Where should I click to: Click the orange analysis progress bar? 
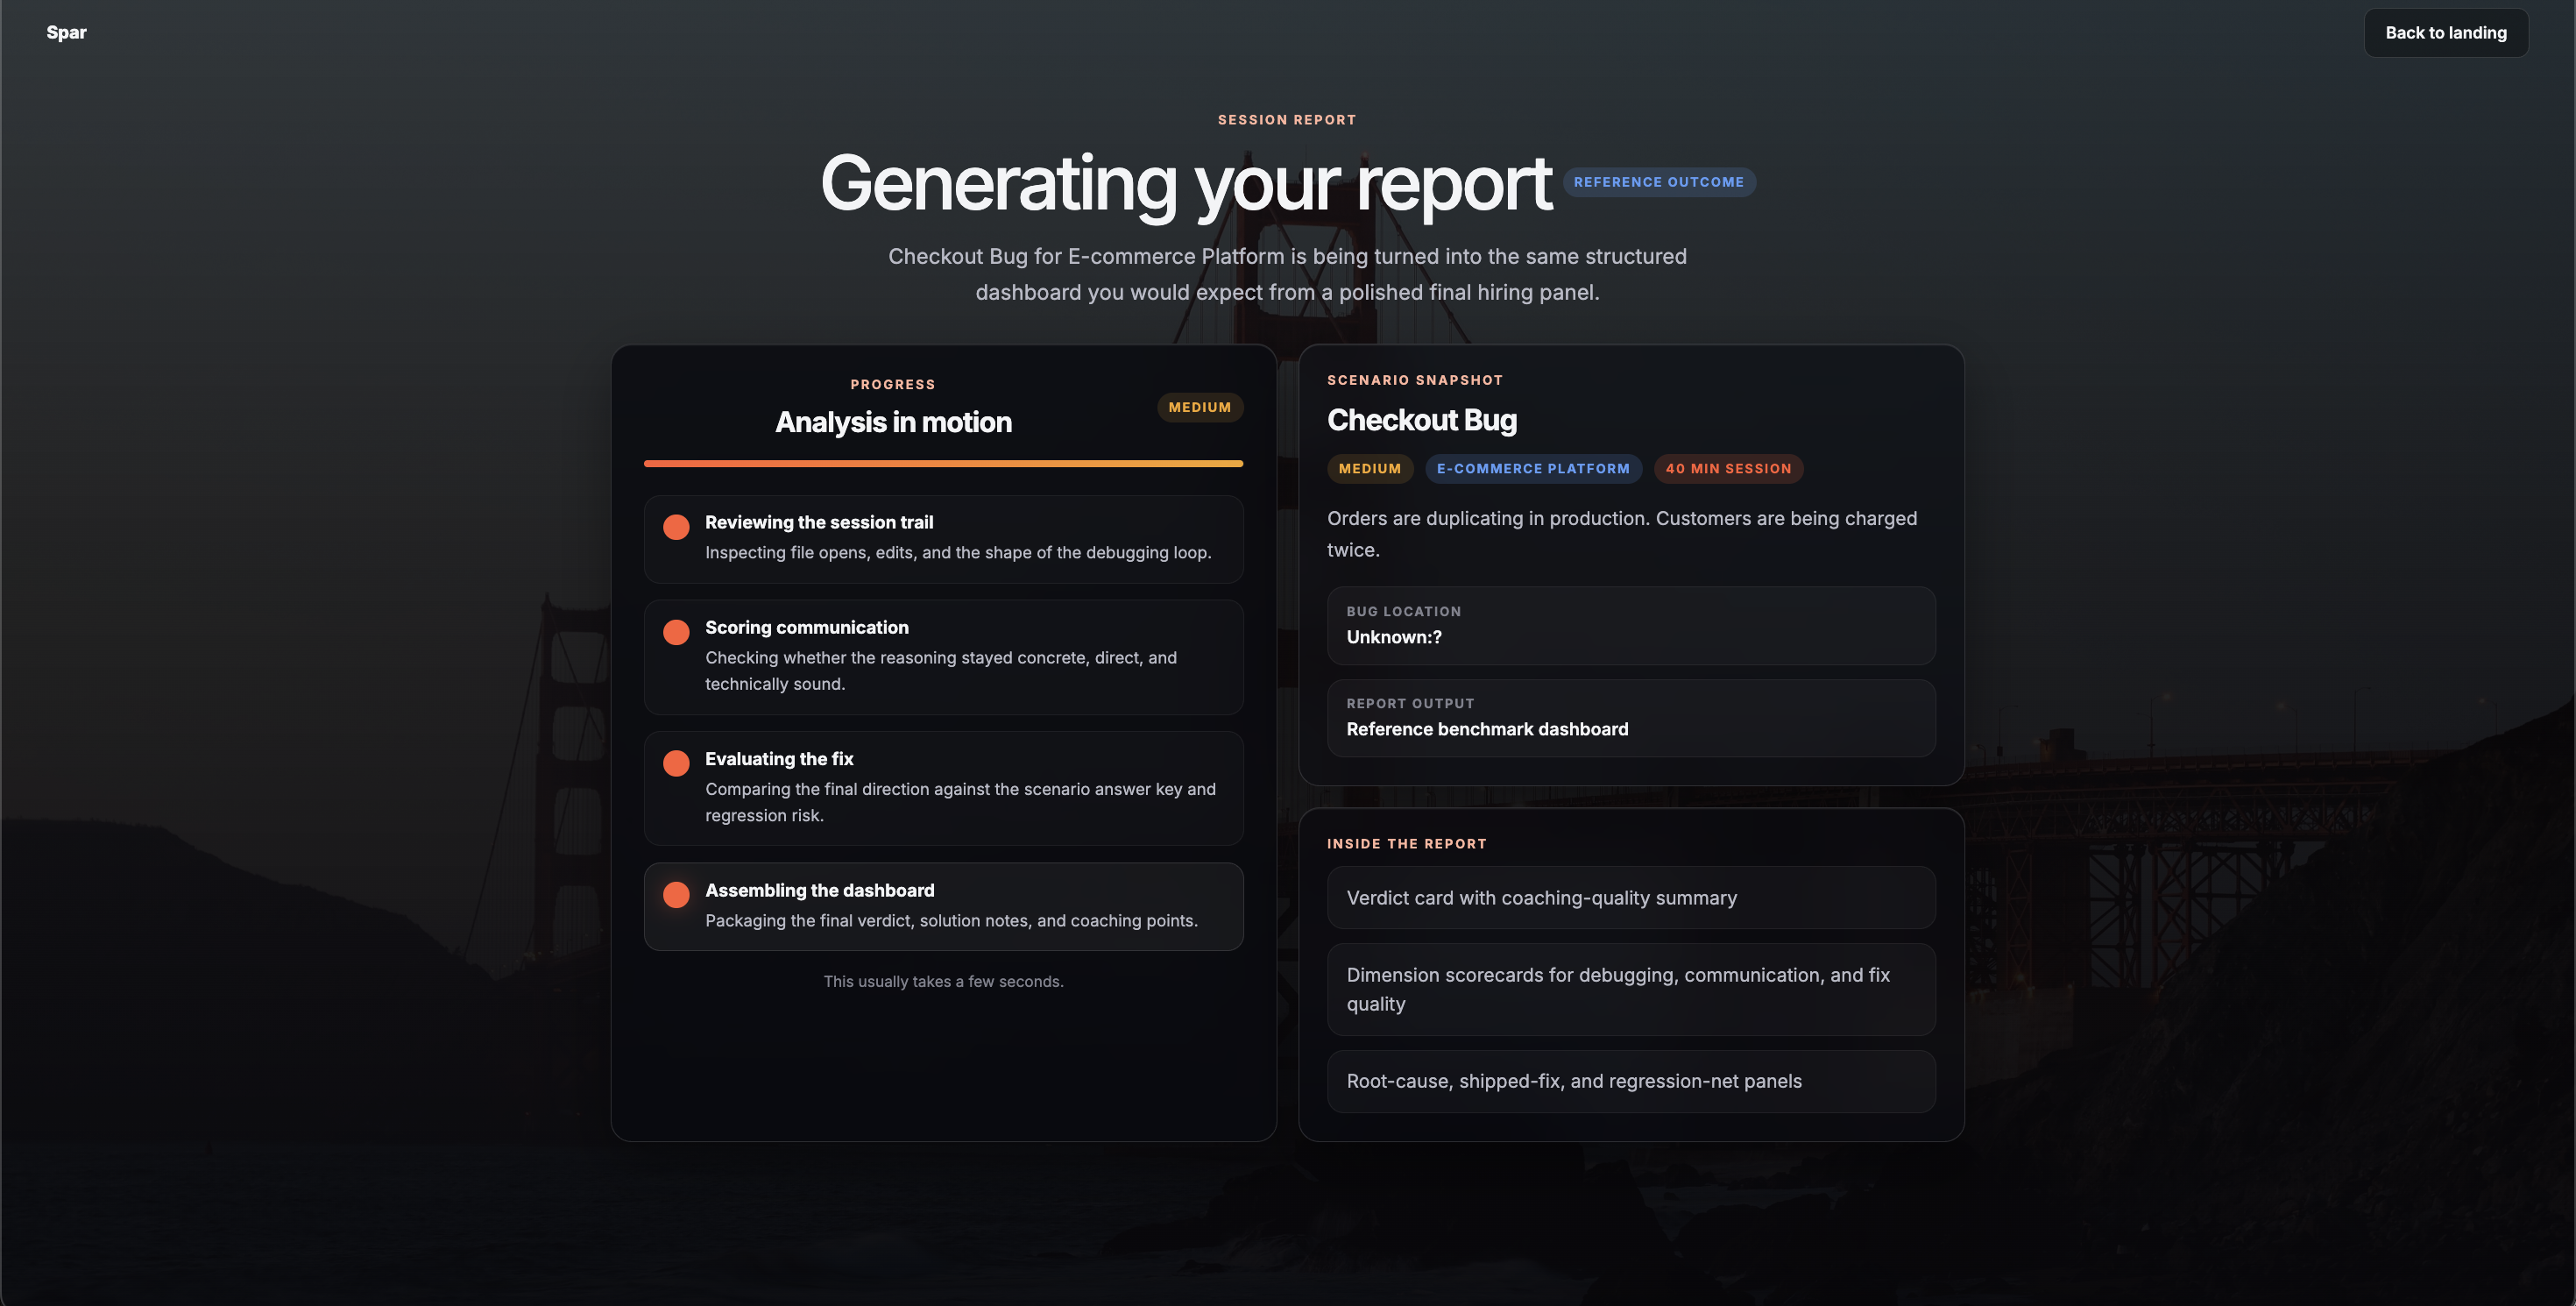[943, 464]
